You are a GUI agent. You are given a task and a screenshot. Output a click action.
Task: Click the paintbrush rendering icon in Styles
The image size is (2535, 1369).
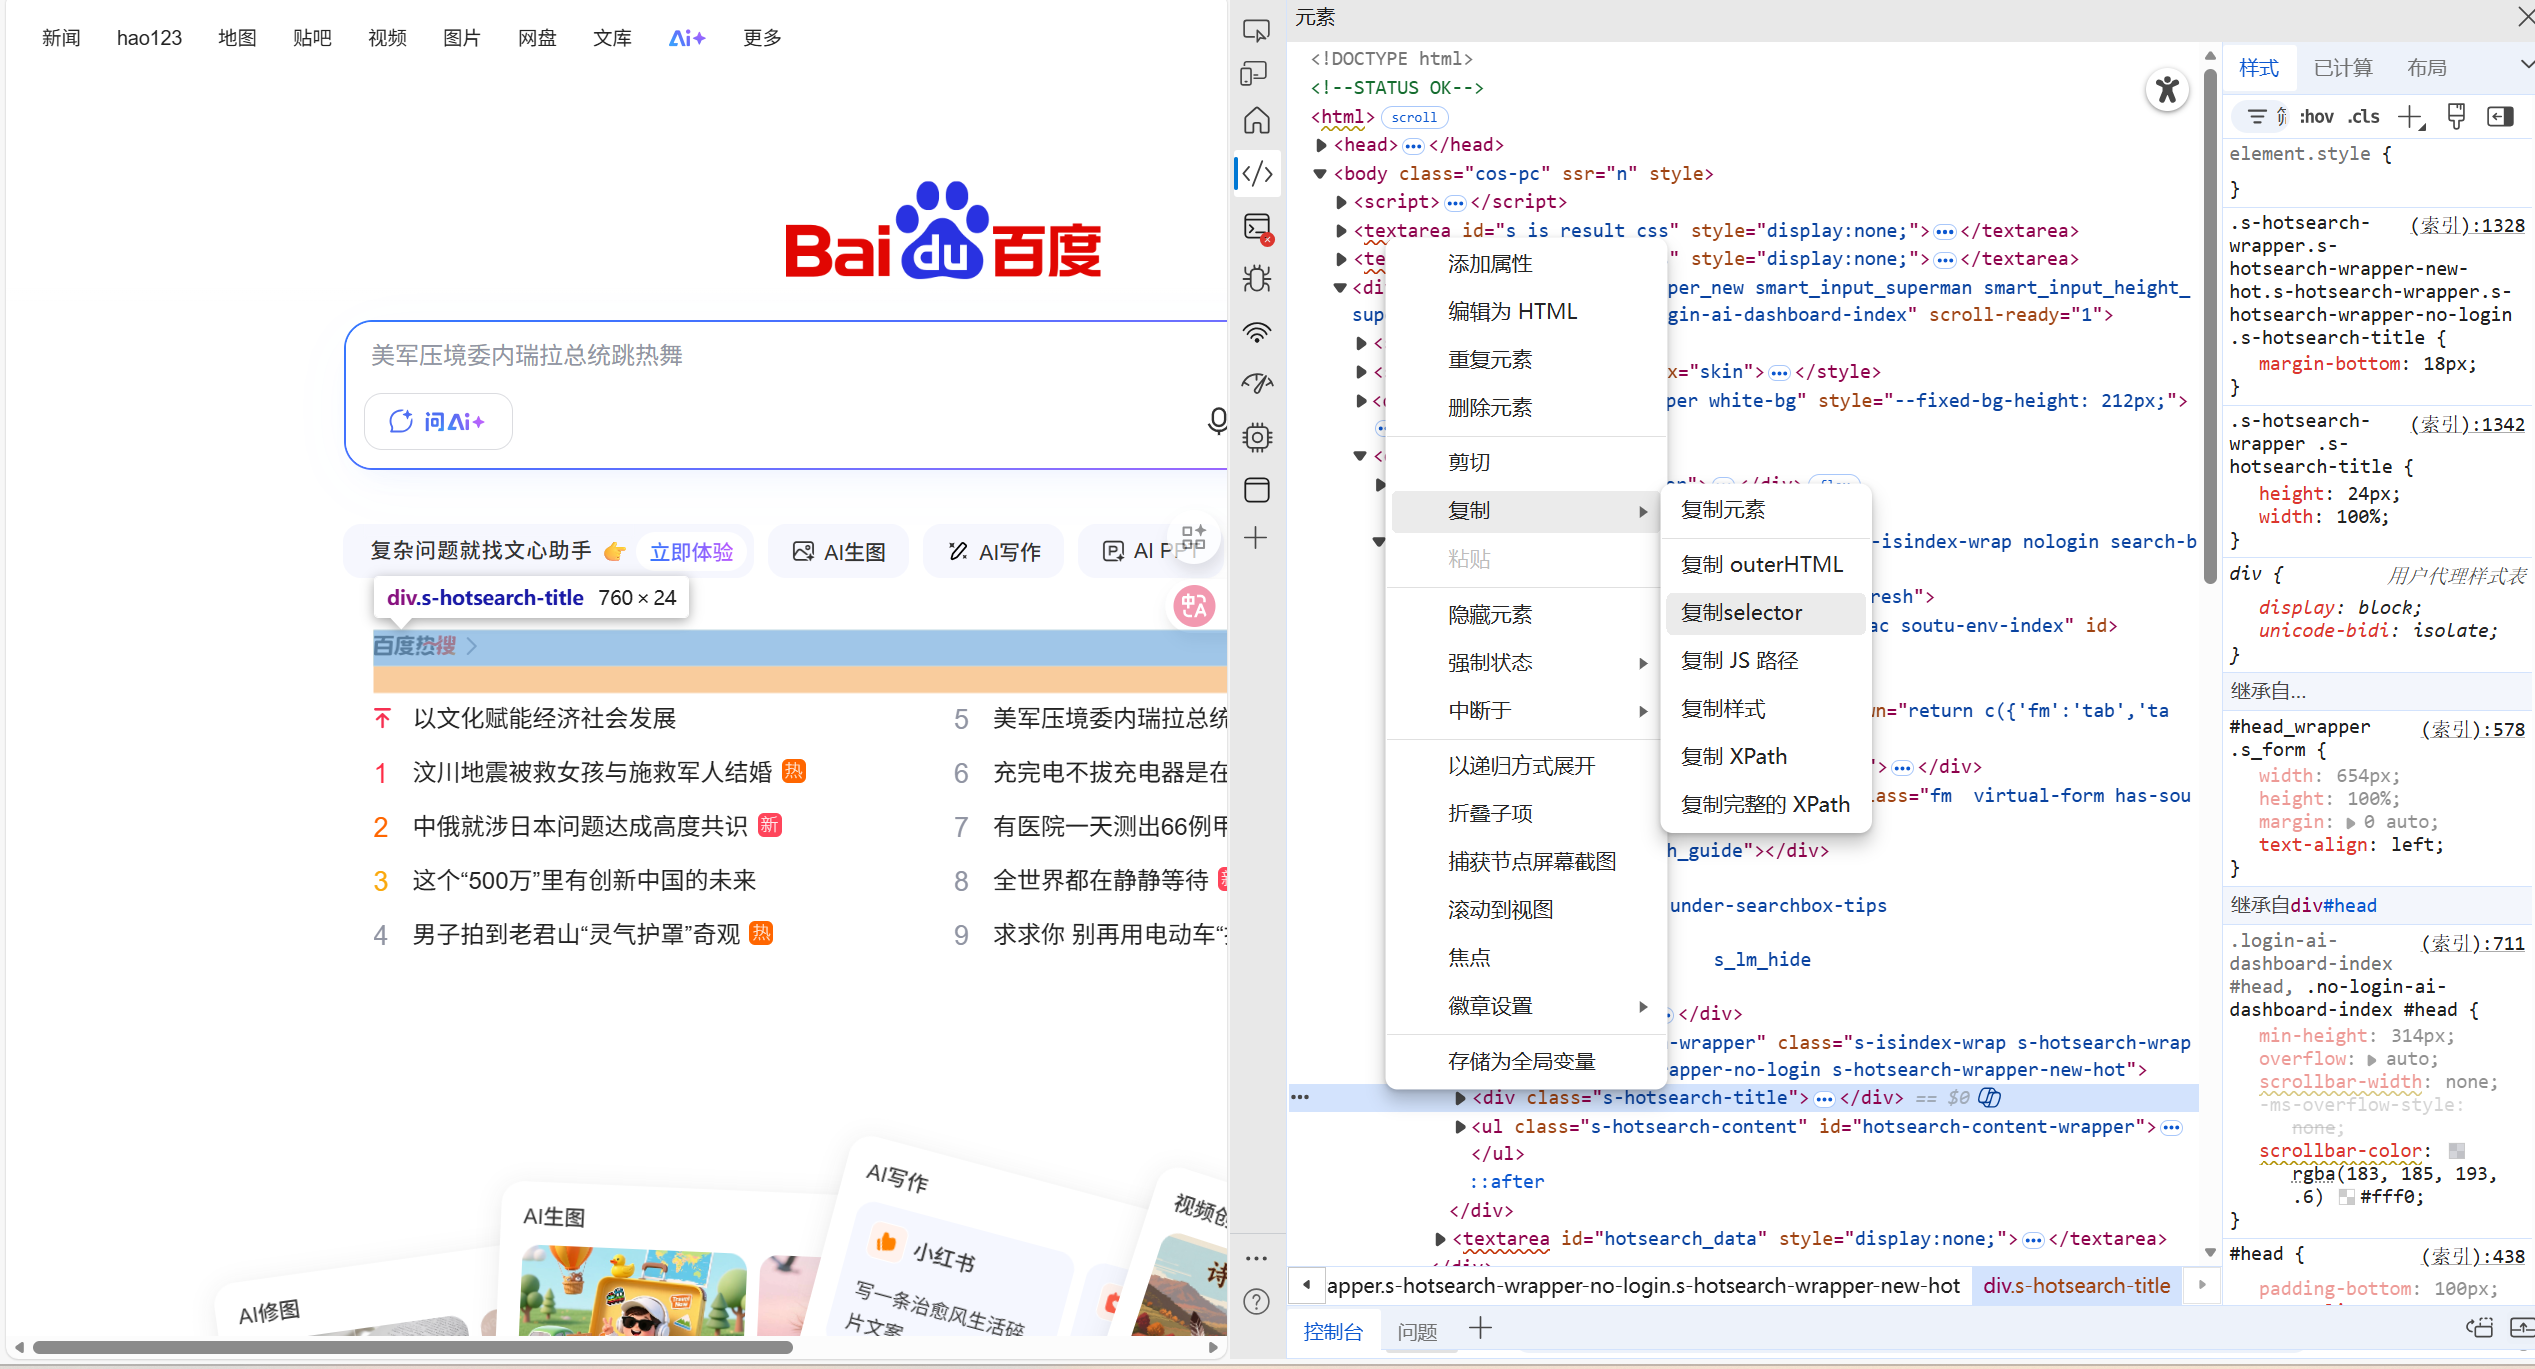(x=2456, y=117)
